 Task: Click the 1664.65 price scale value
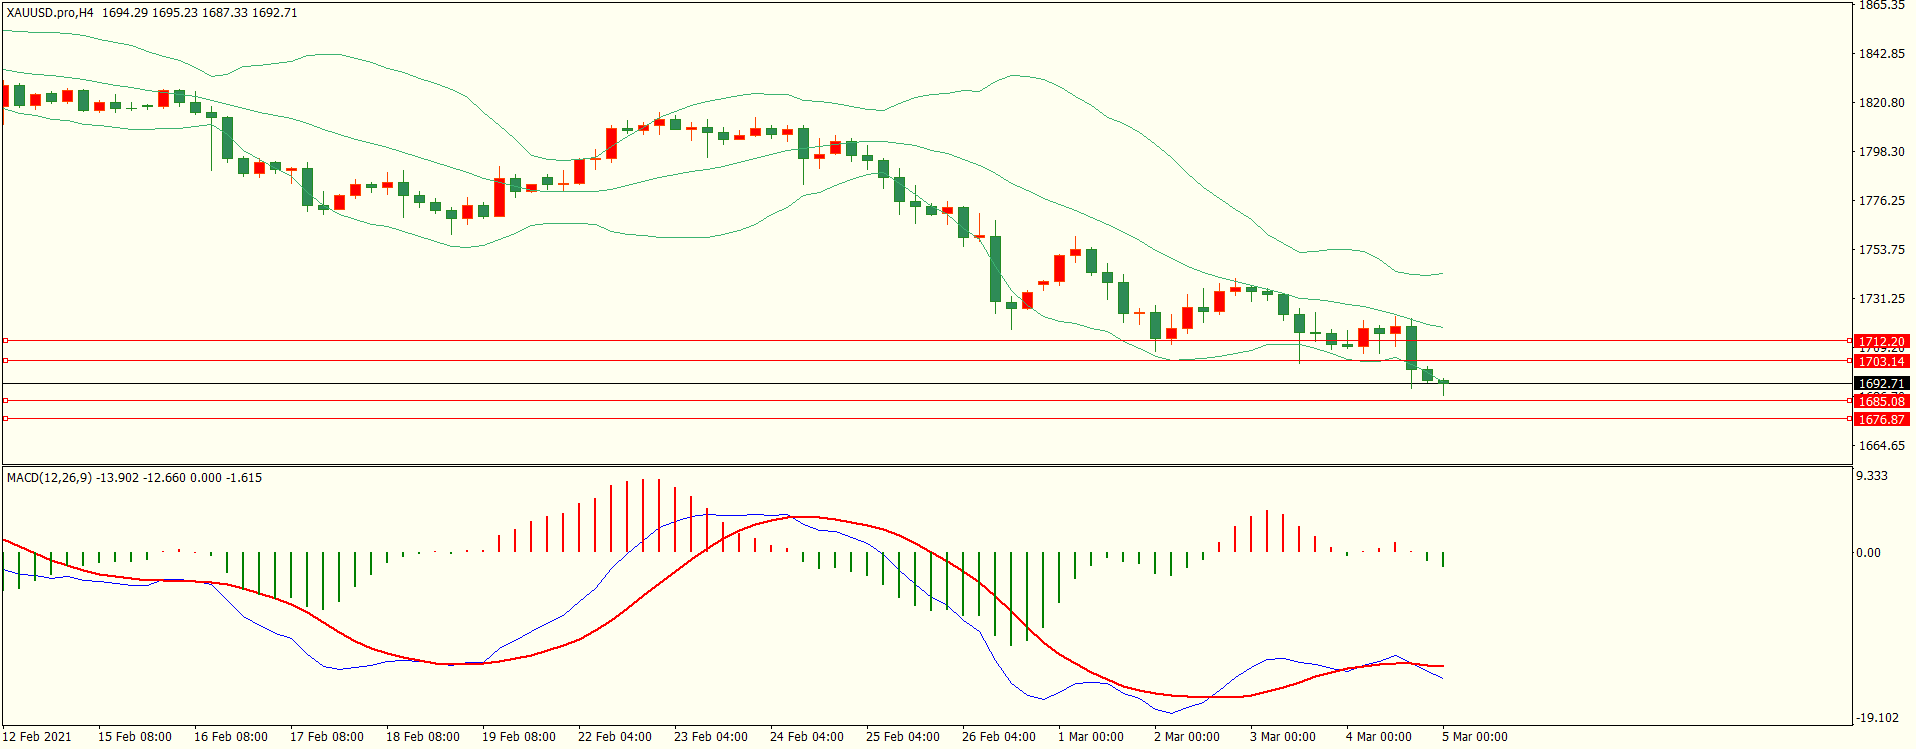click(x=1881, y=446)
